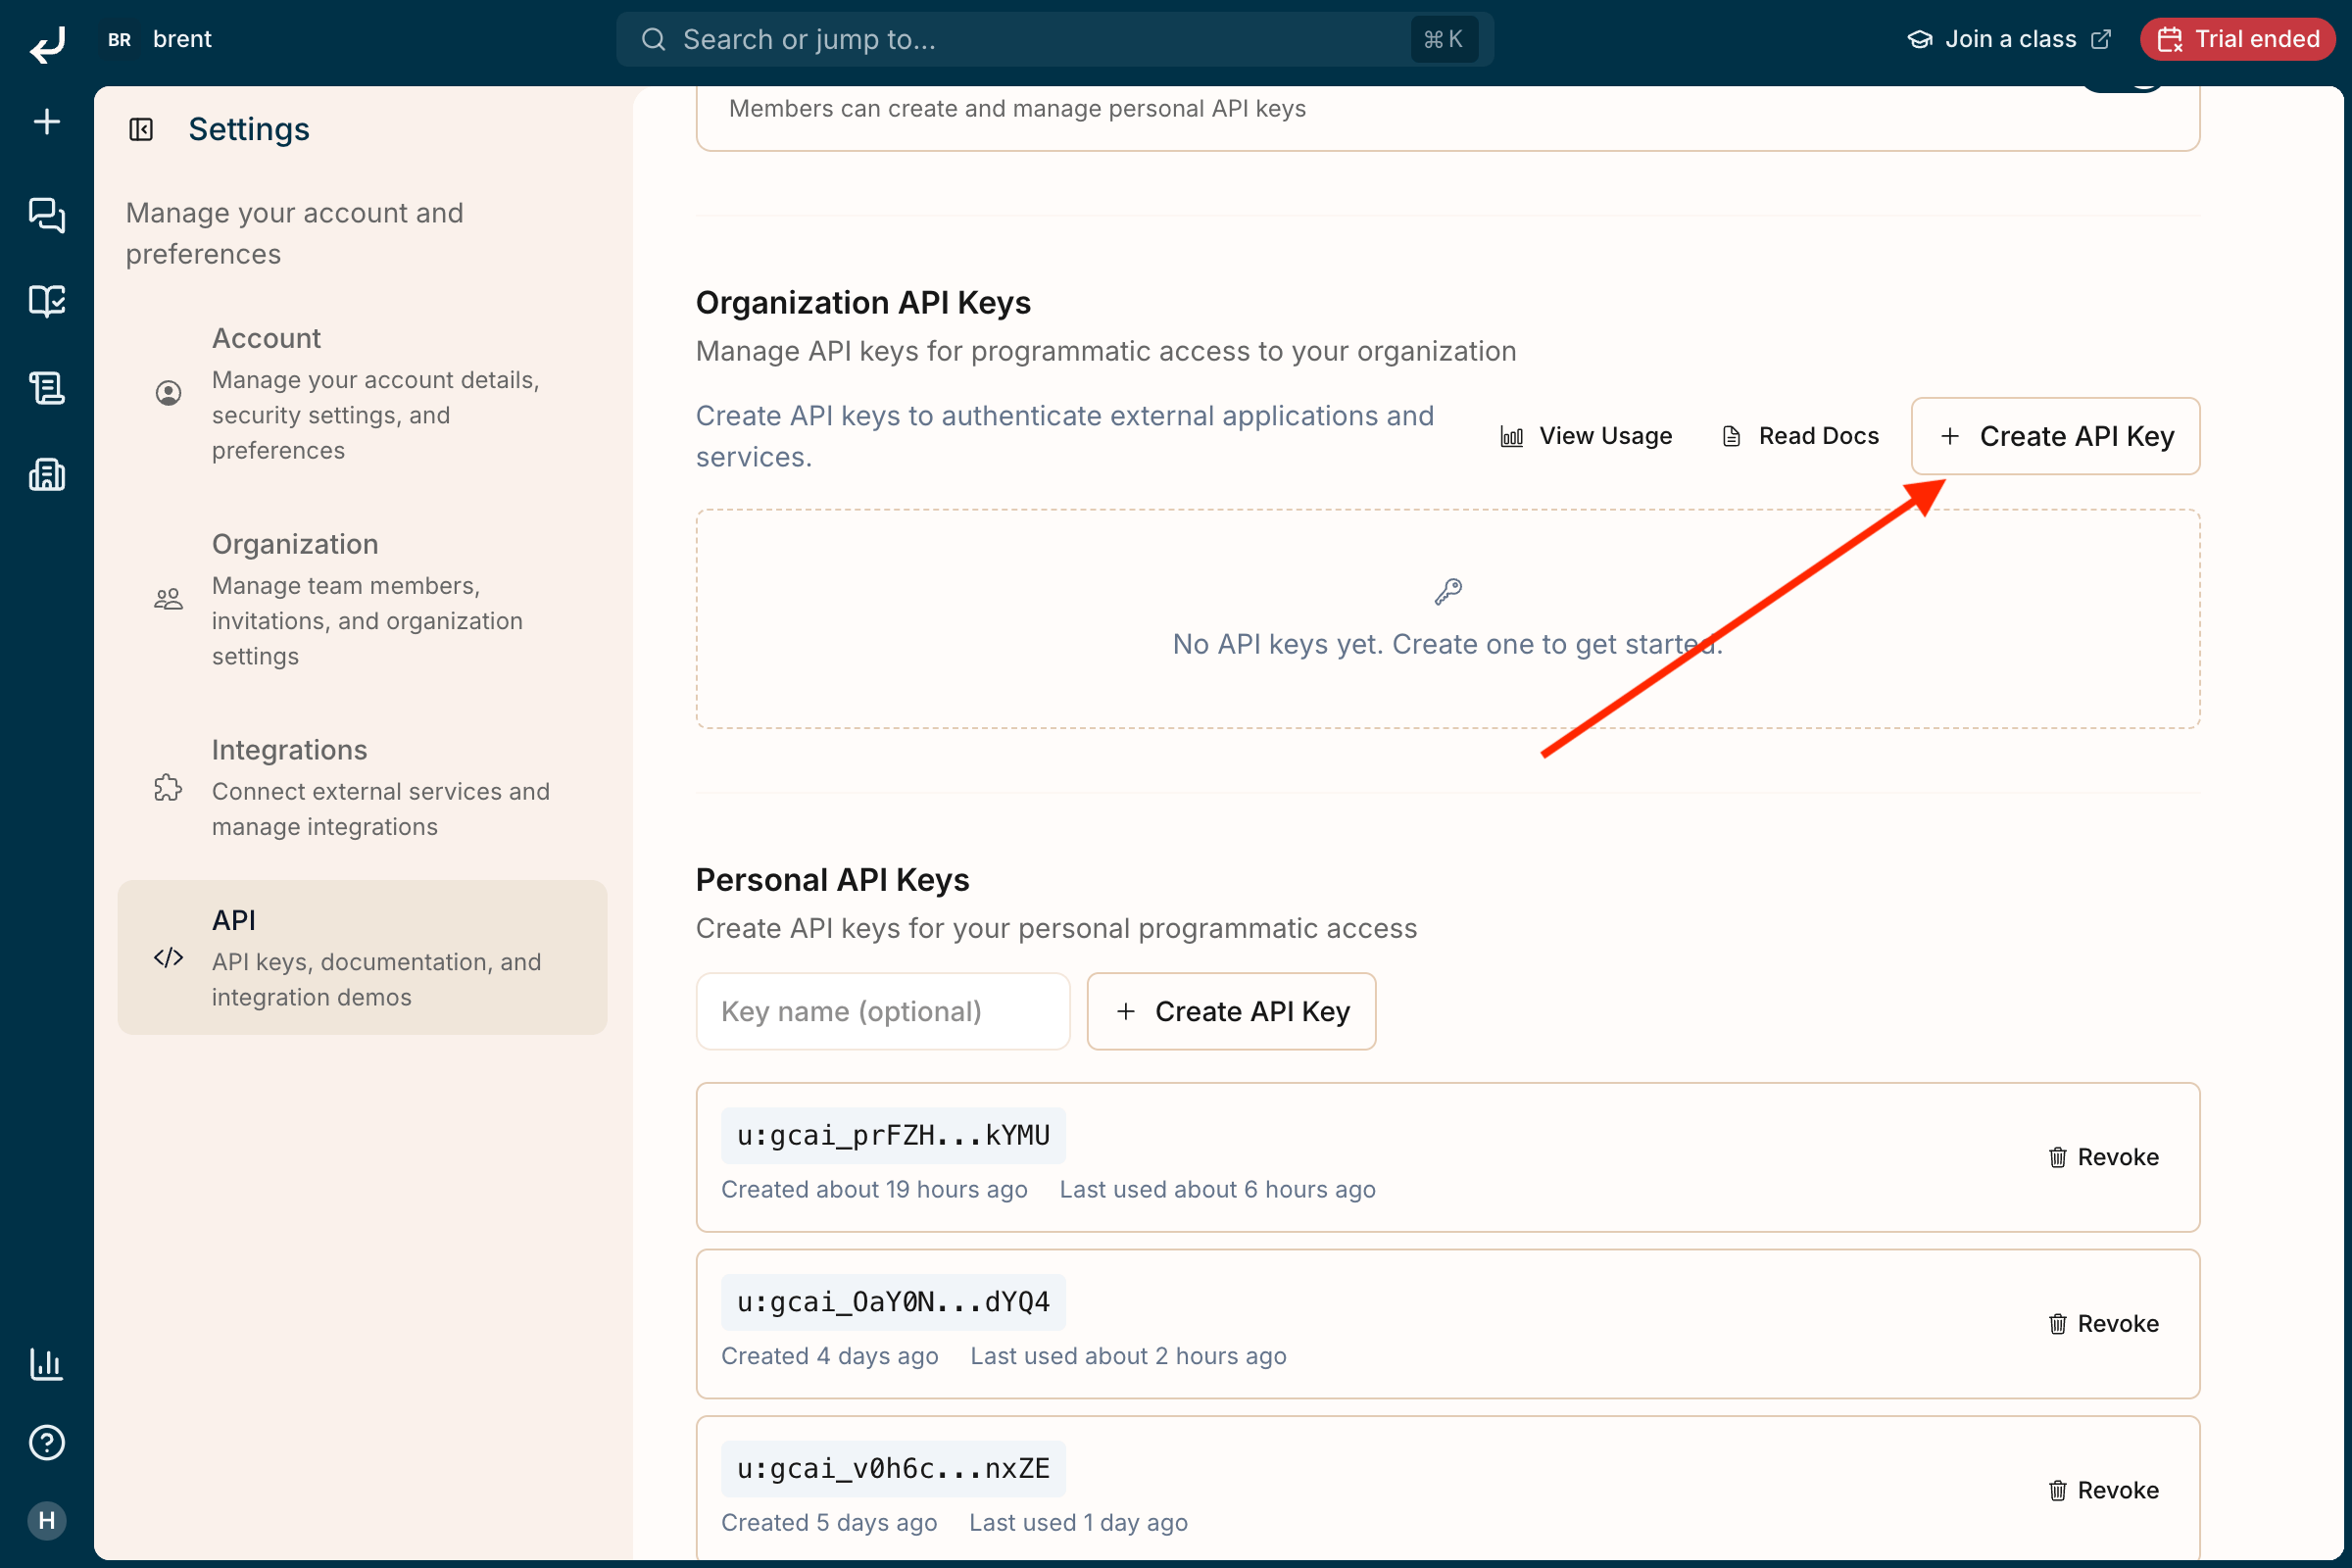Click the u:gcai_OaY0N...dYQ4 key text
Image resolution: width=2352 pixels, height=1568 pixels.
tap(893, 1303)
